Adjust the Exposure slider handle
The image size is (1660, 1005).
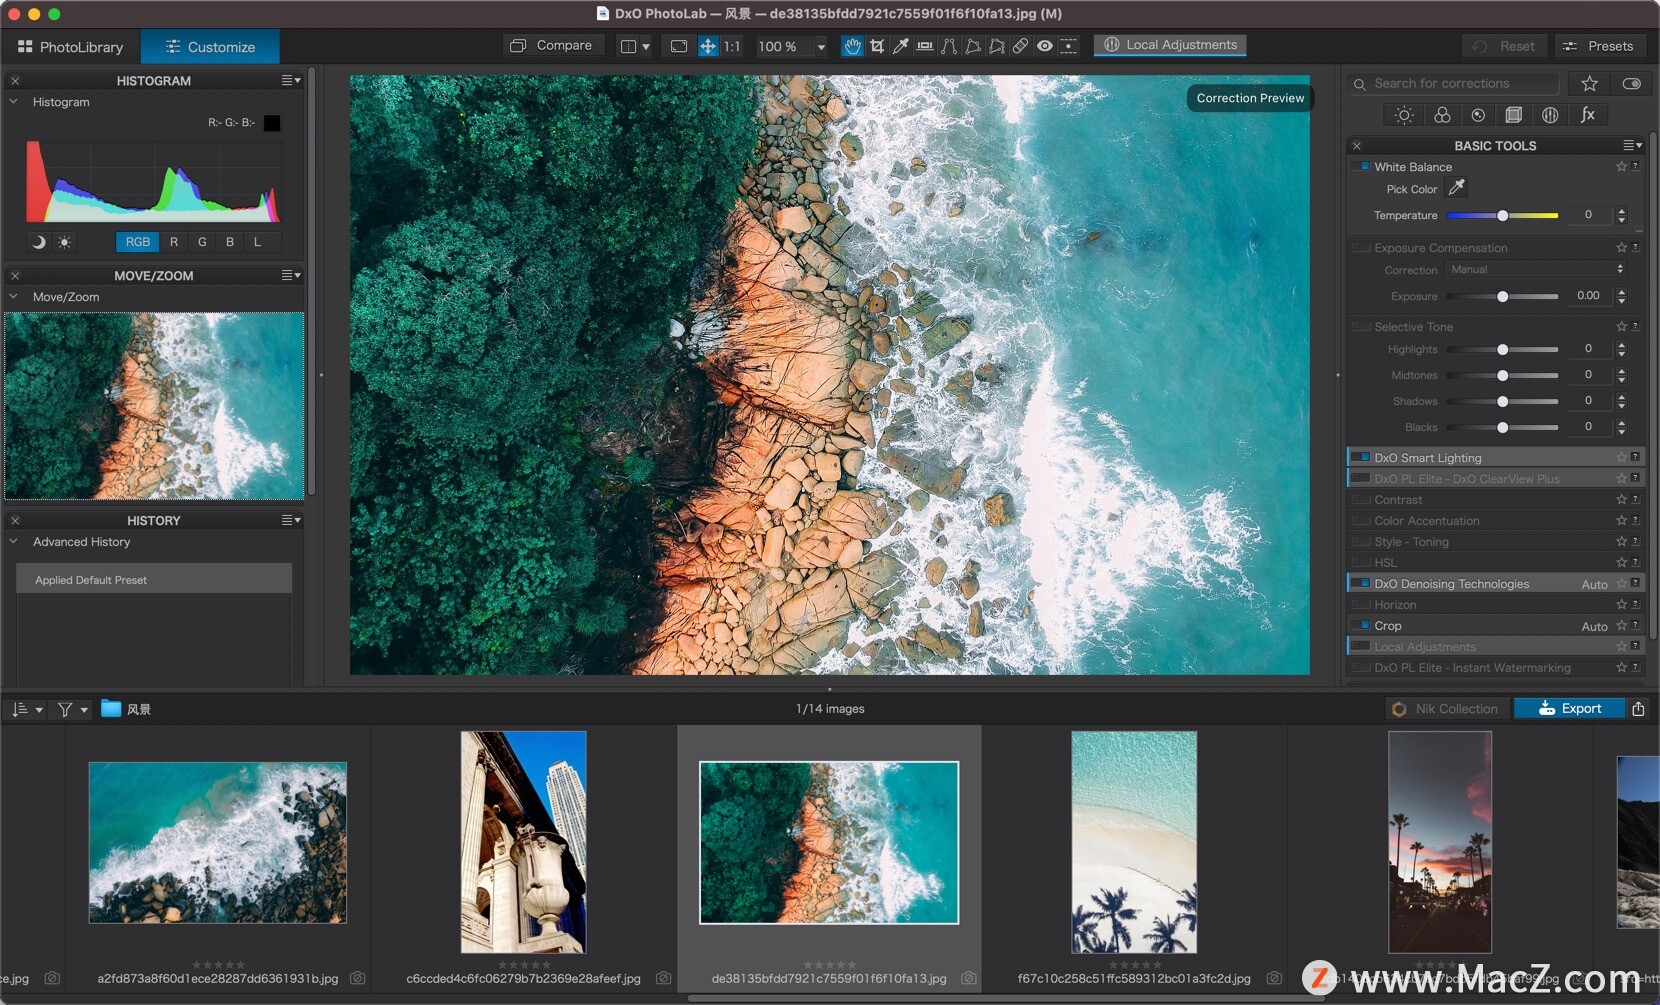pos(1502,296)
